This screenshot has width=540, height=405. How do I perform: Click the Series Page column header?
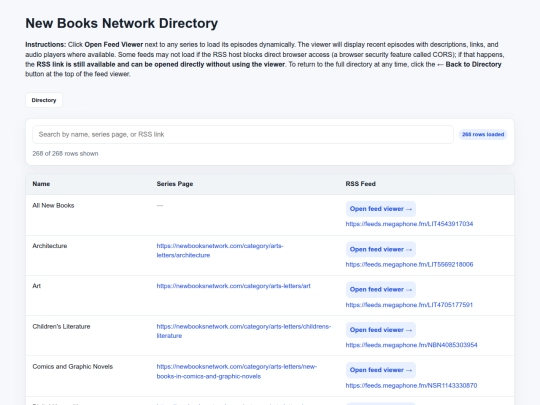tap(175, 184)
